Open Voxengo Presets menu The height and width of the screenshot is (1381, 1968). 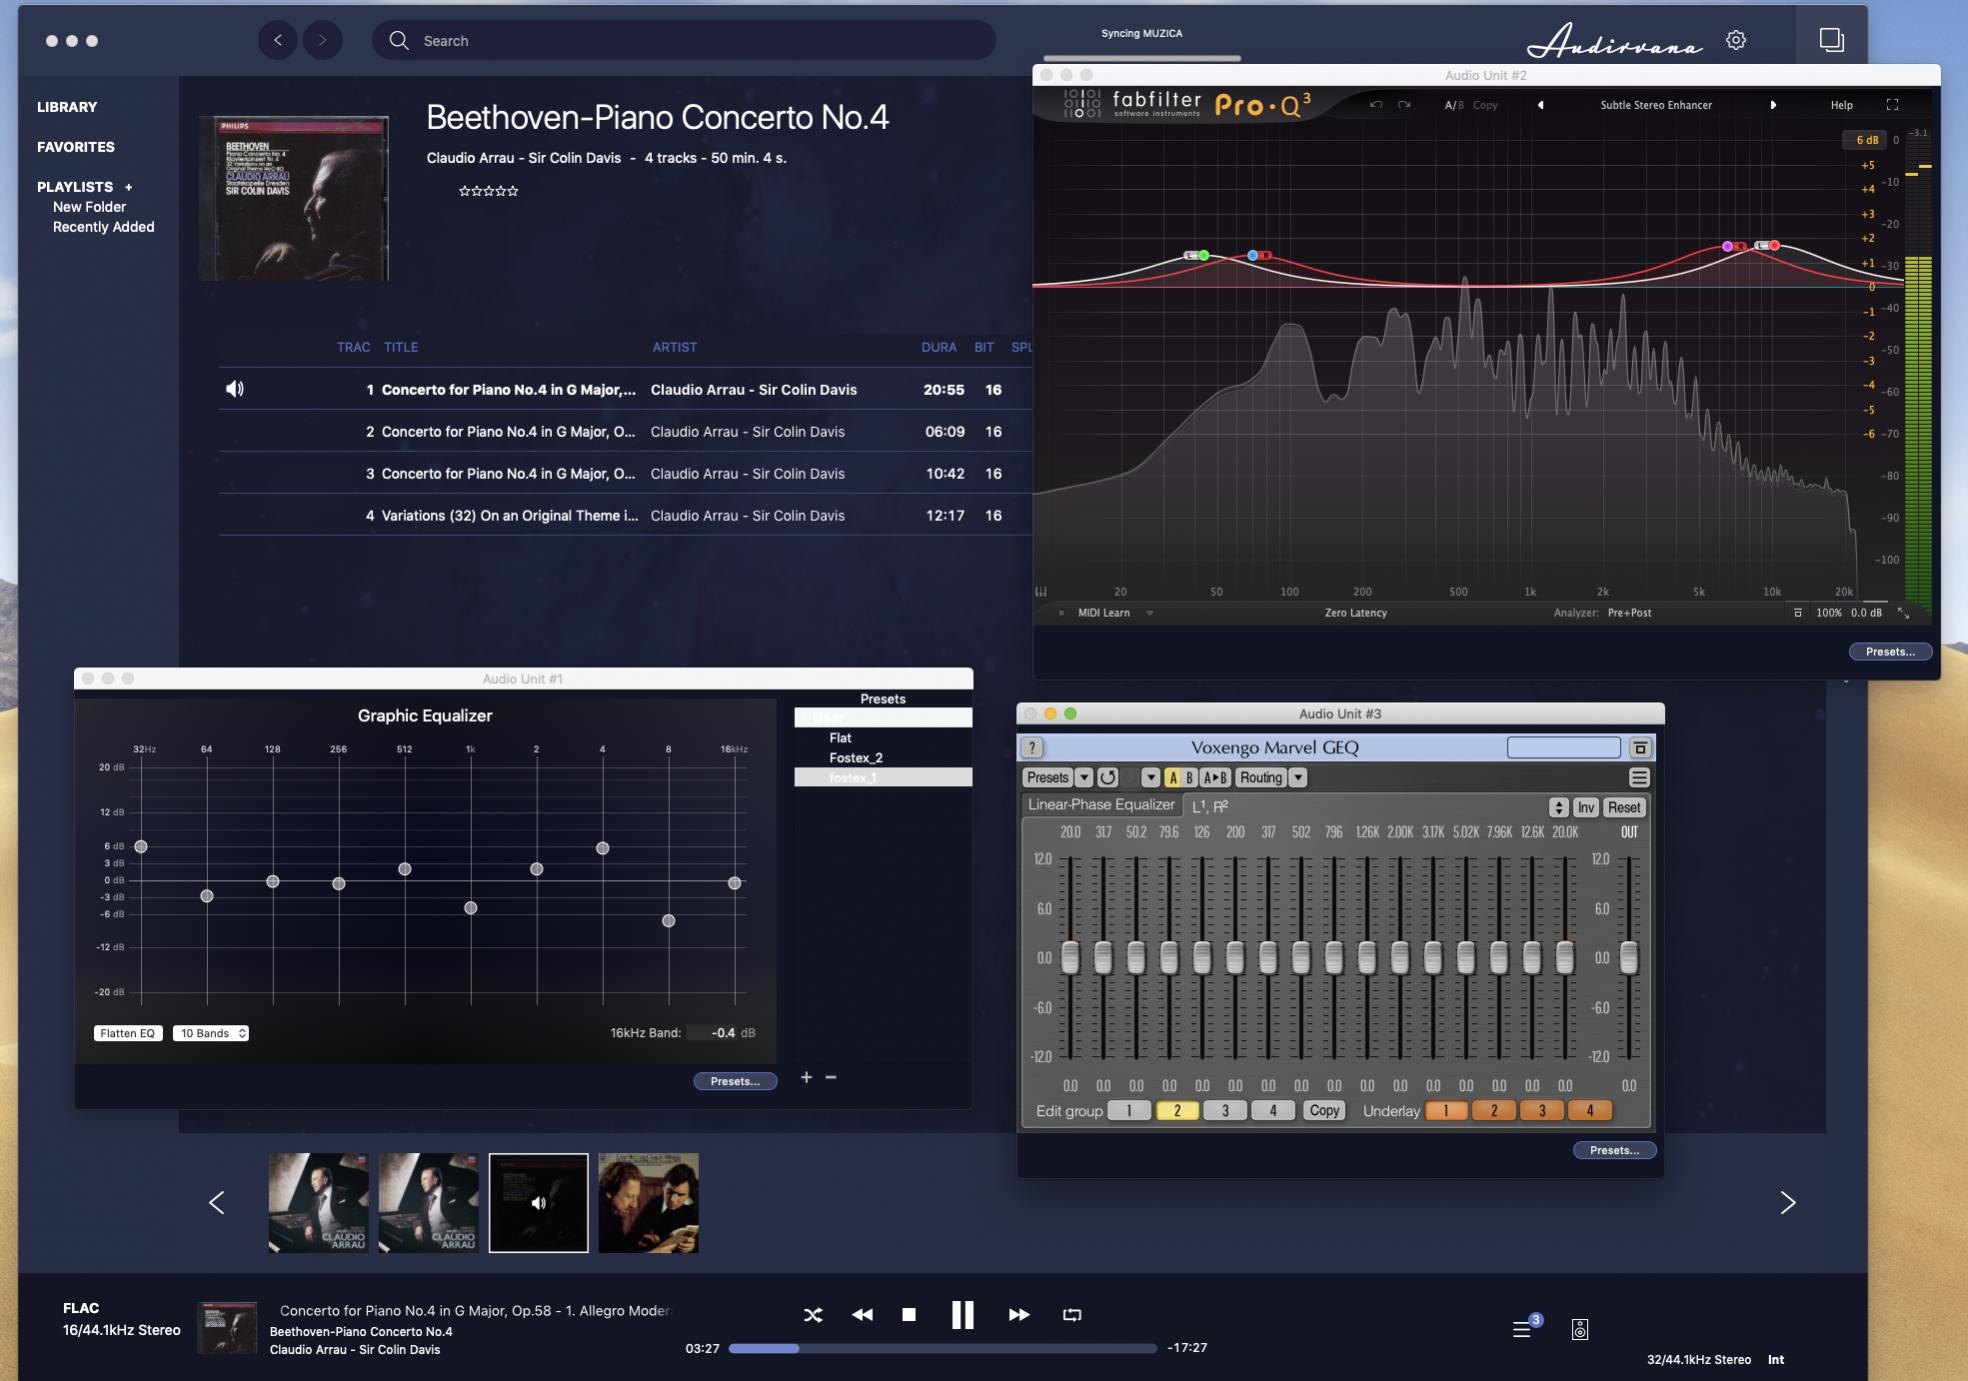pos(1047,778)
